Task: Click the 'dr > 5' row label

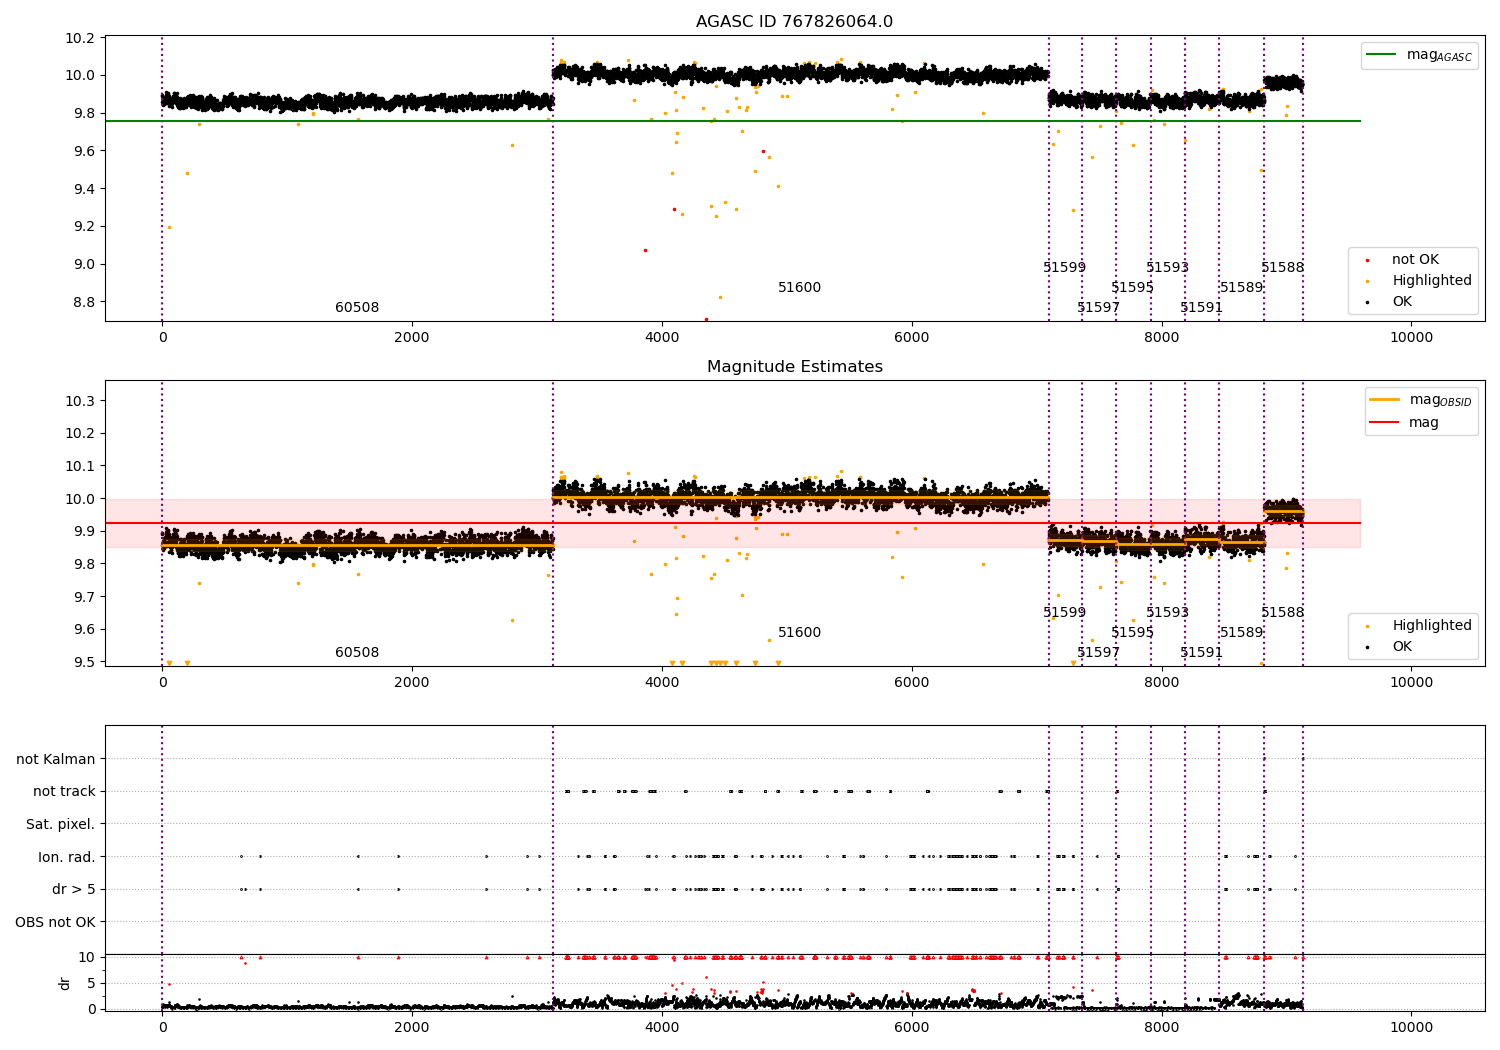Action: (74, 889)
